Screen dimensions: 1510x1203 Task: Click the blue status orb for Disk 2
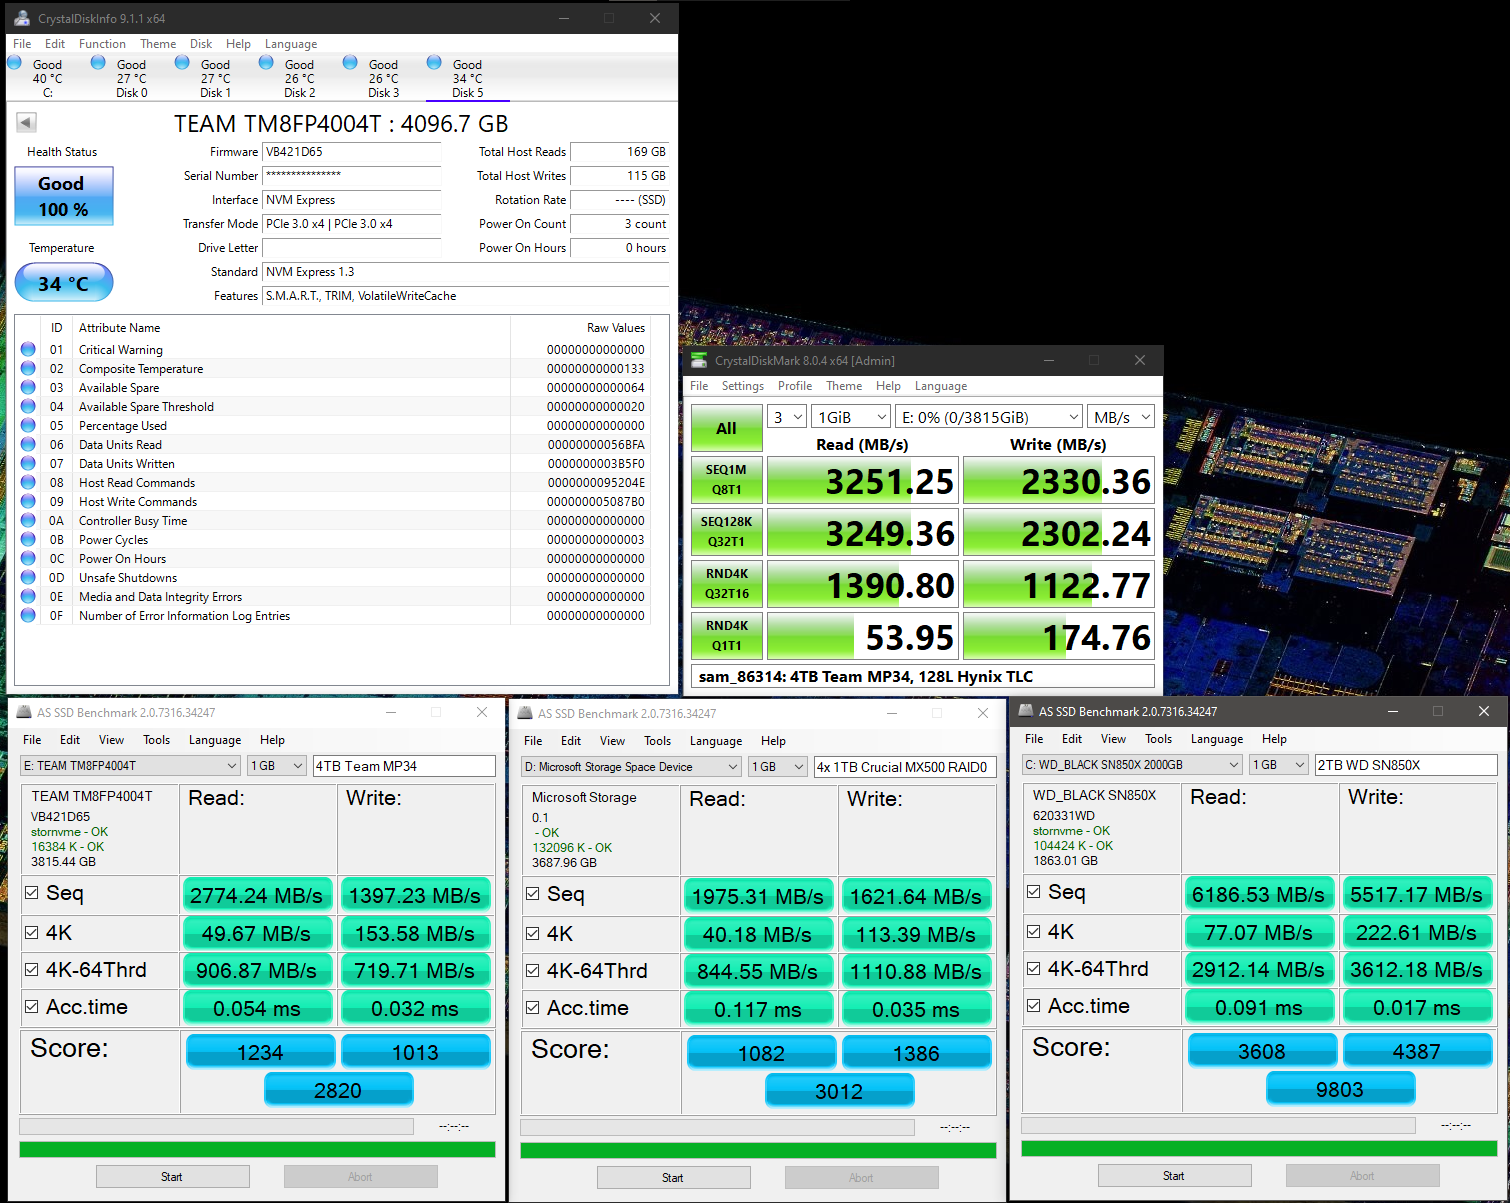[266, 62]
